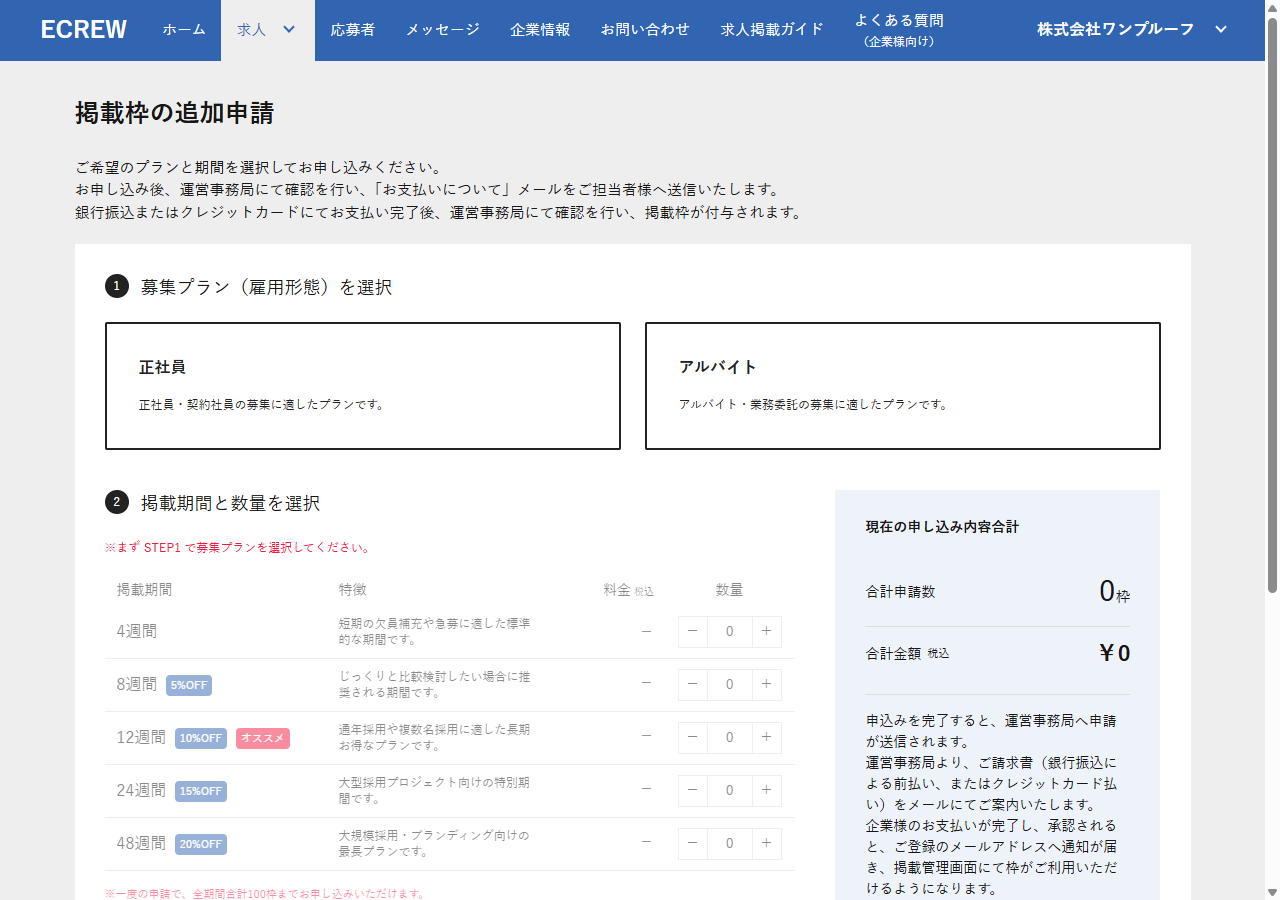Select the アルバイト plan card

click(903, 386)
